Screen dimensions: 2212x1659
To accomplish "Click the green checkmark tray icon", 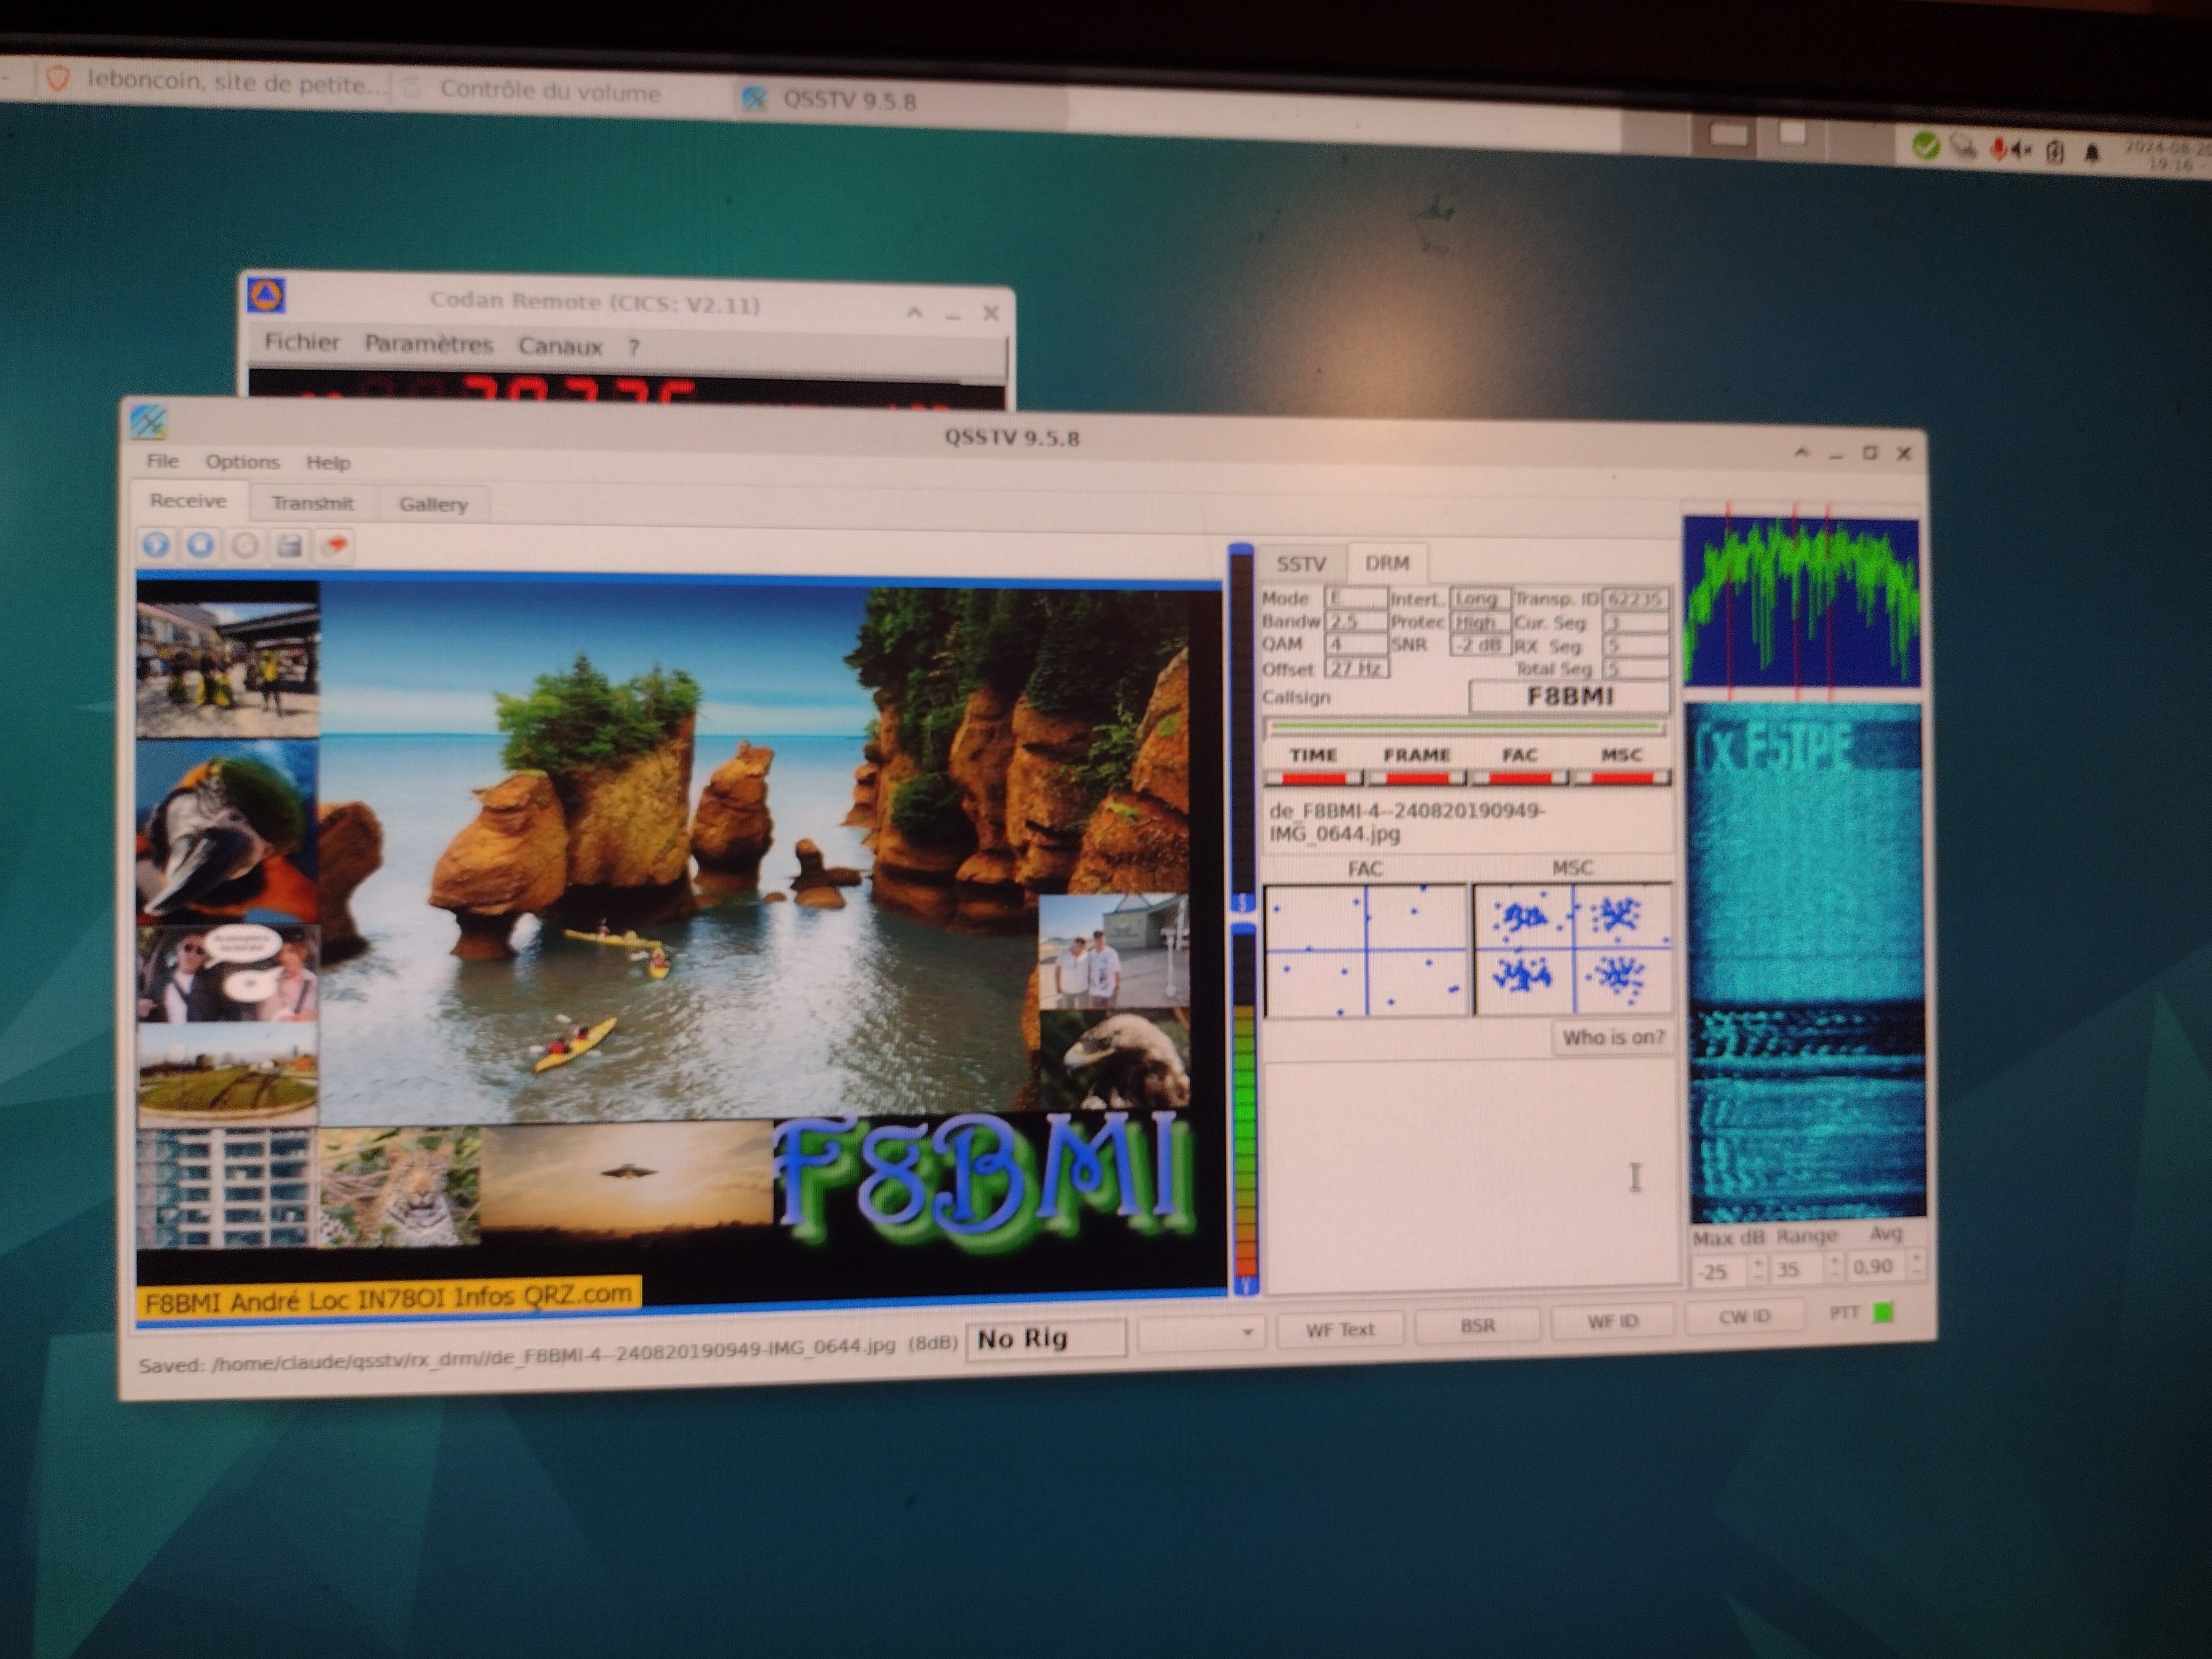I will 1926,146.
